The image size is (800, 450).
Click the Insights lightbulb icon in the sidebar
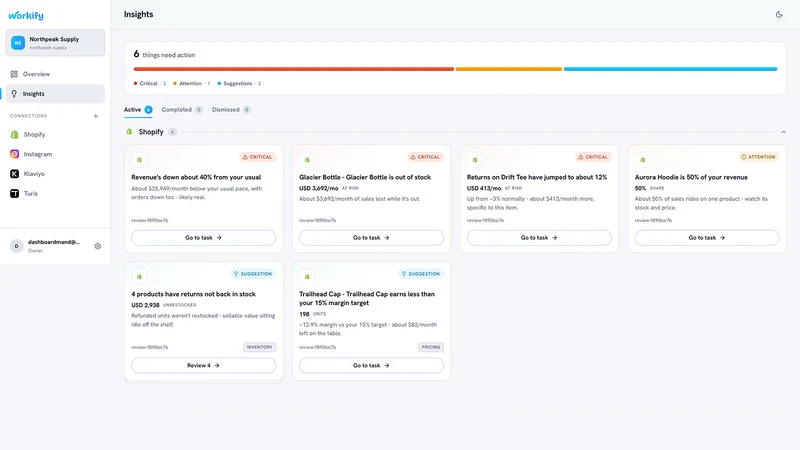[14, 94]
